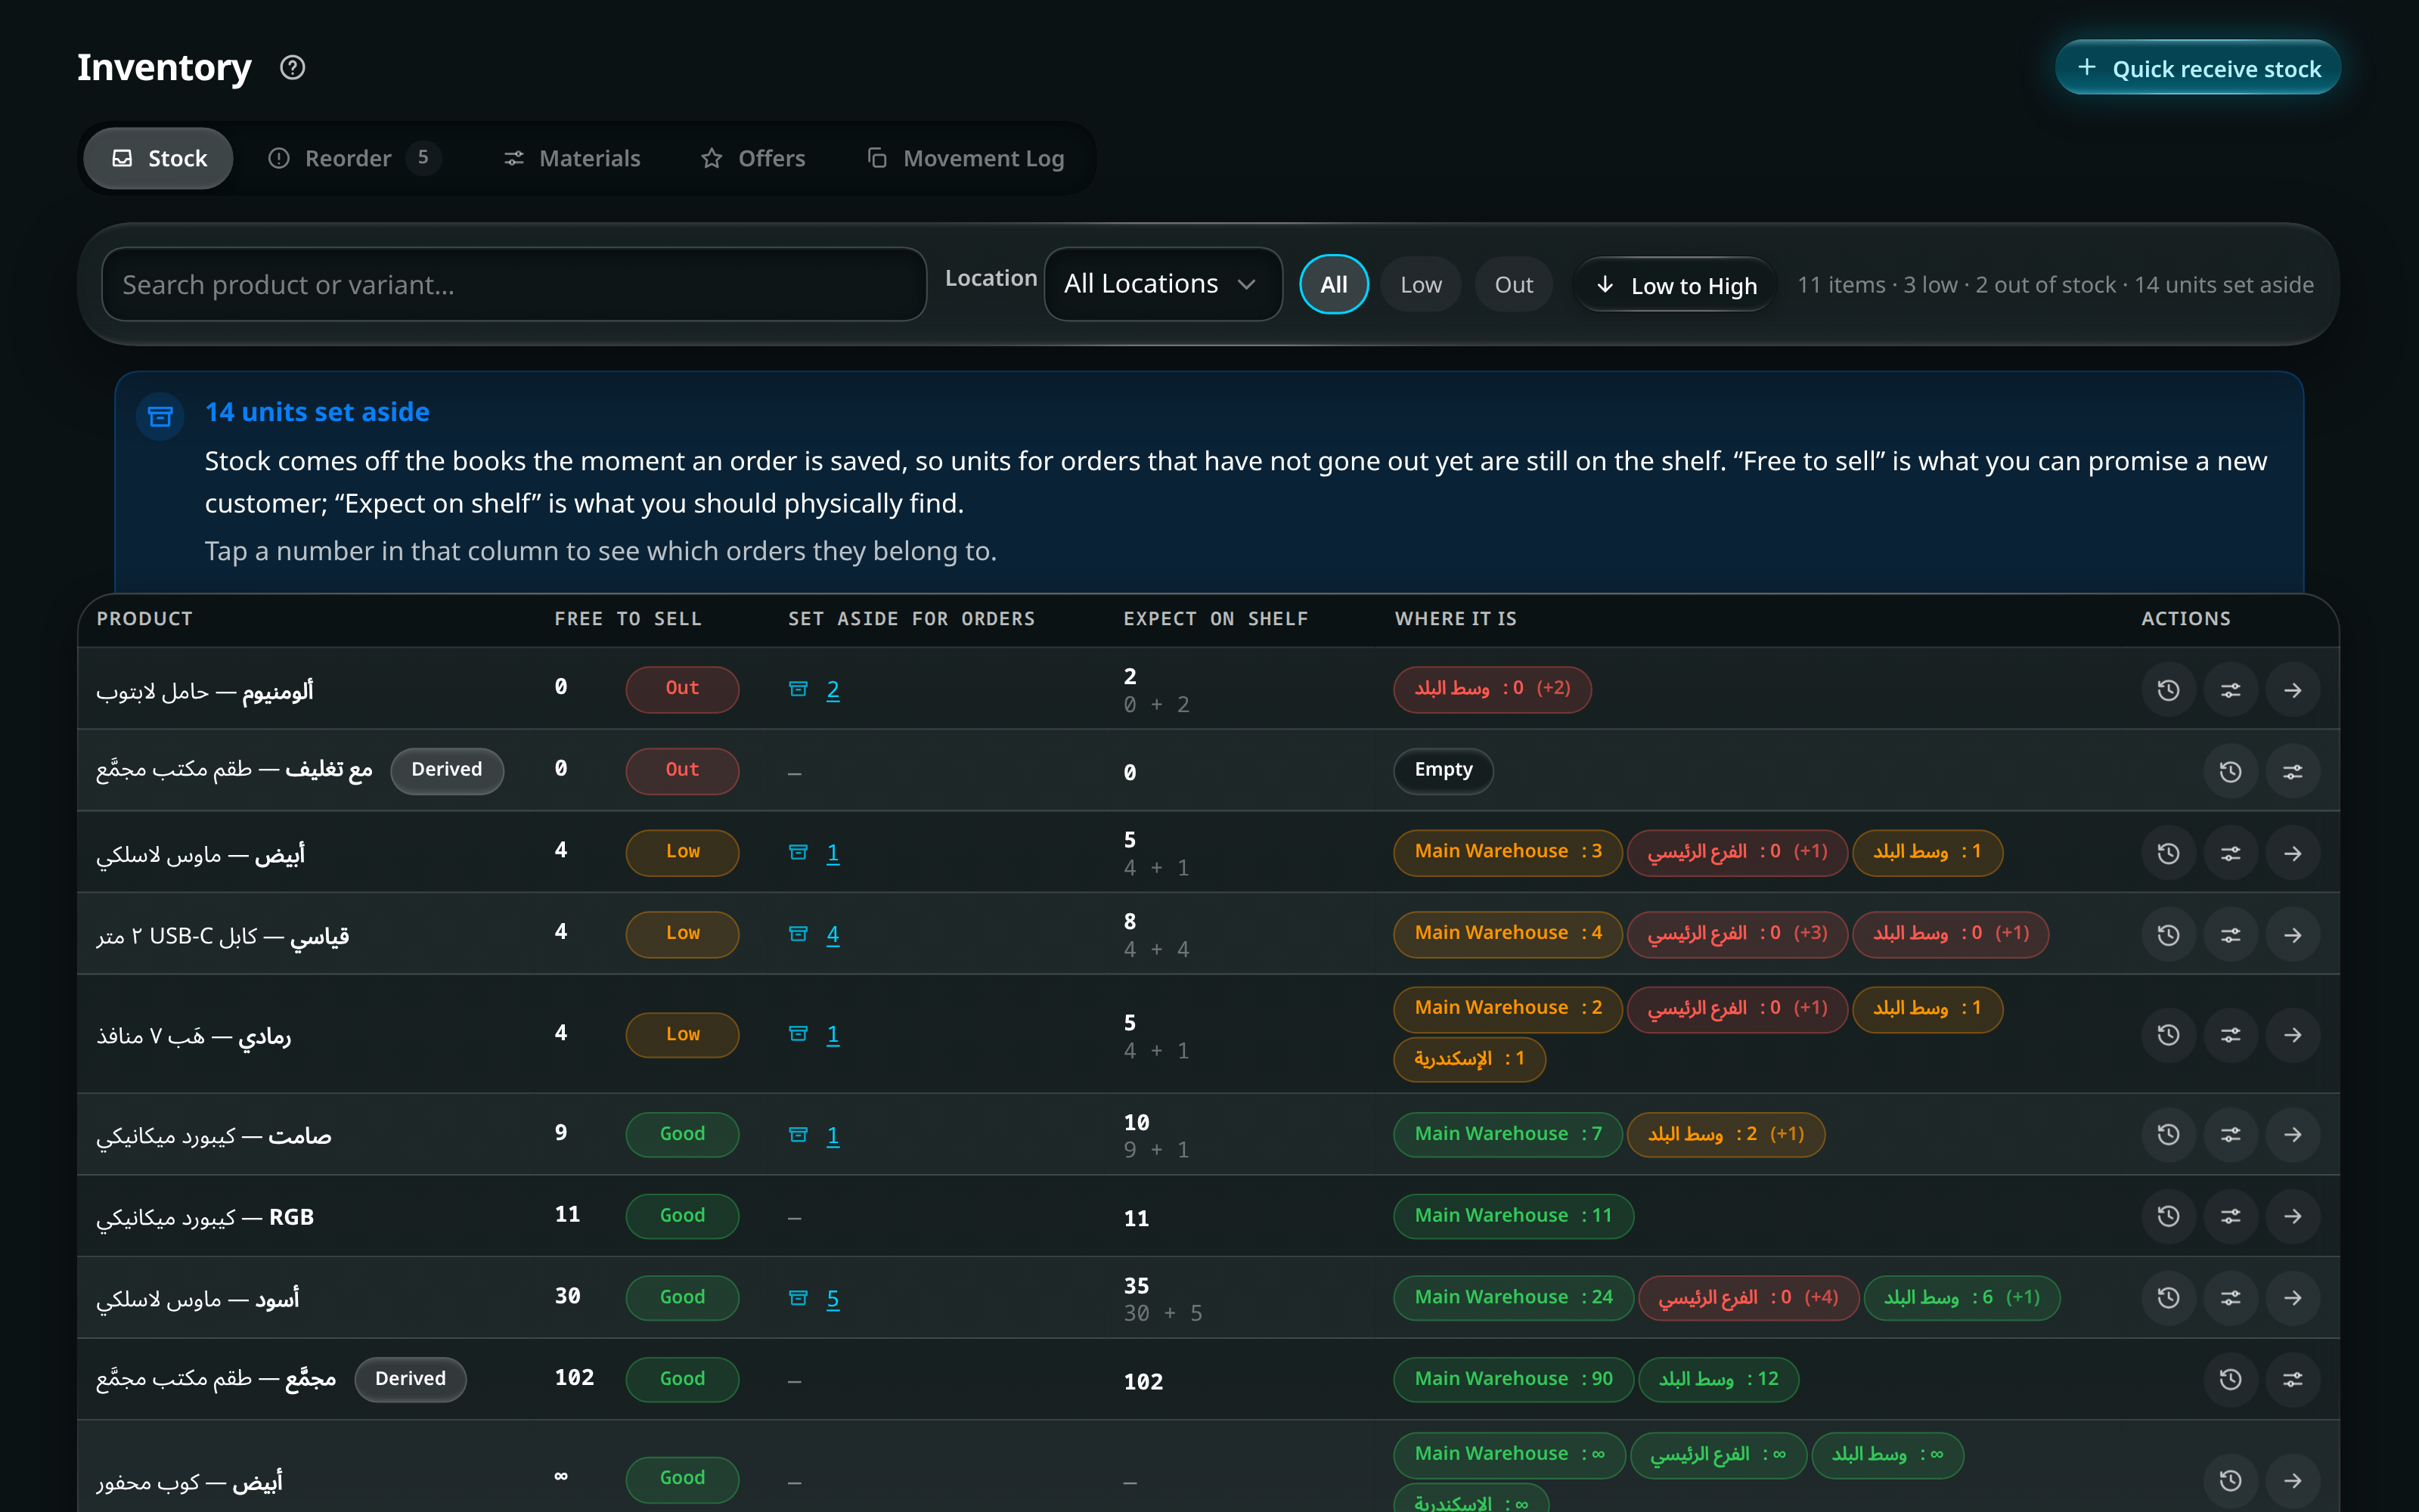Click the Out badge on ألومنيوم row

click(682, 689)
